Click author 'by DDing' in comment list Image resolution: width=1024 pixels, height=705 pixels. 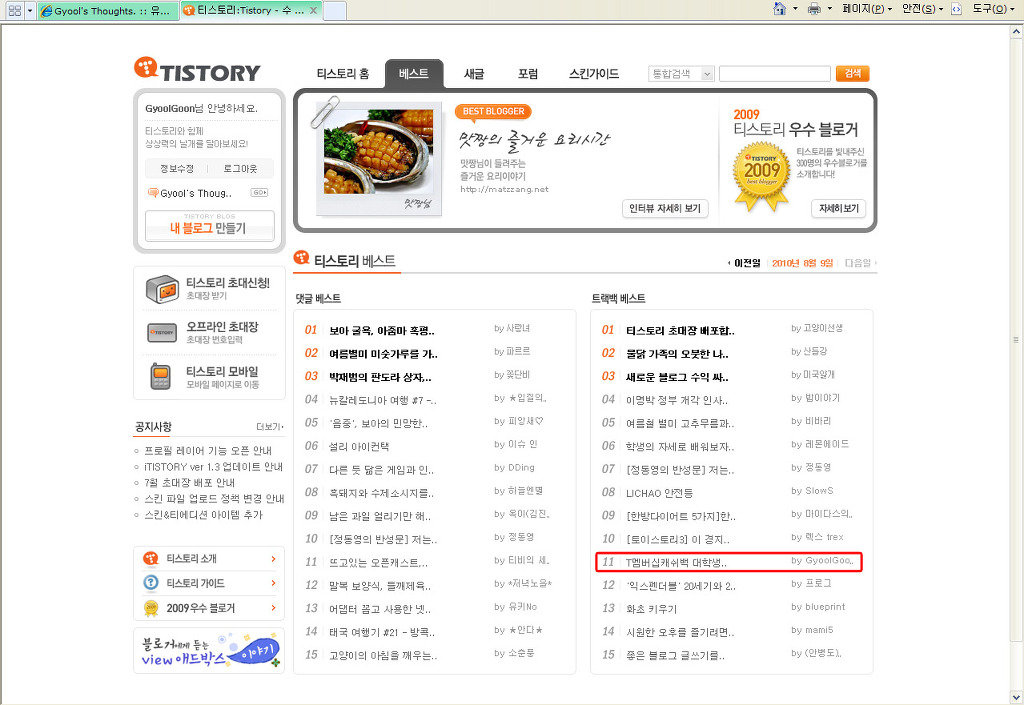coord(515,467)
